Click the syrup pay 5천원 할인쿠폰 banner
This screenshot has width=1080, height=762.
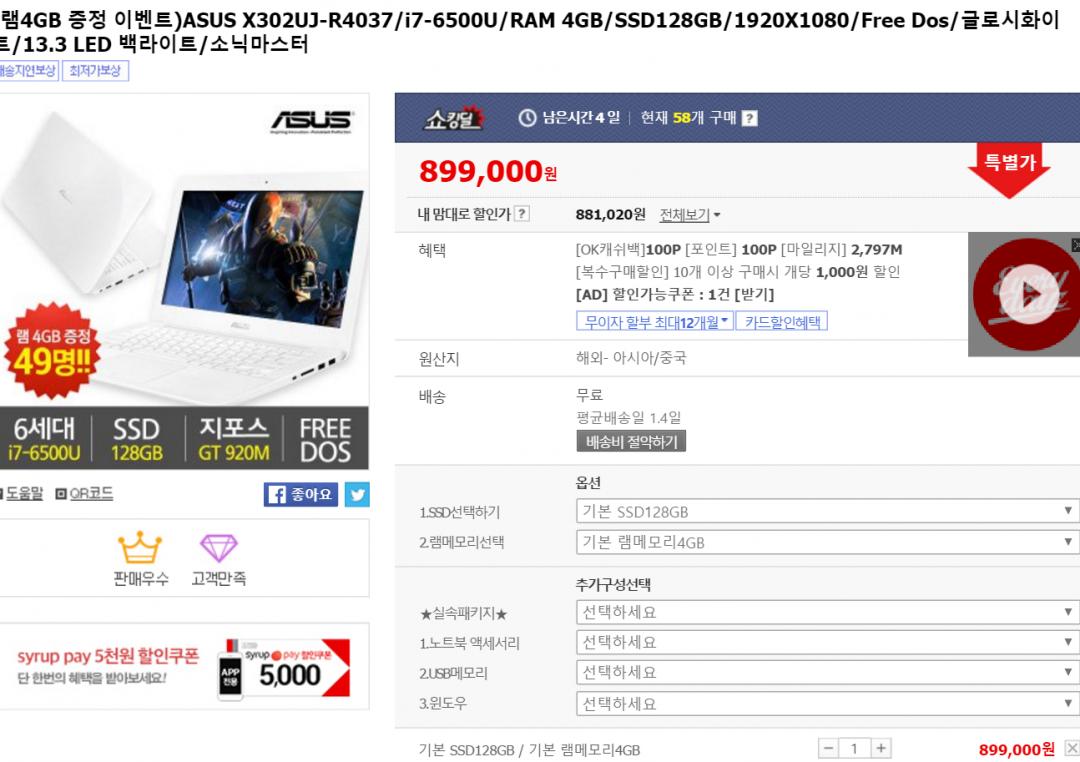click(183, 666)
